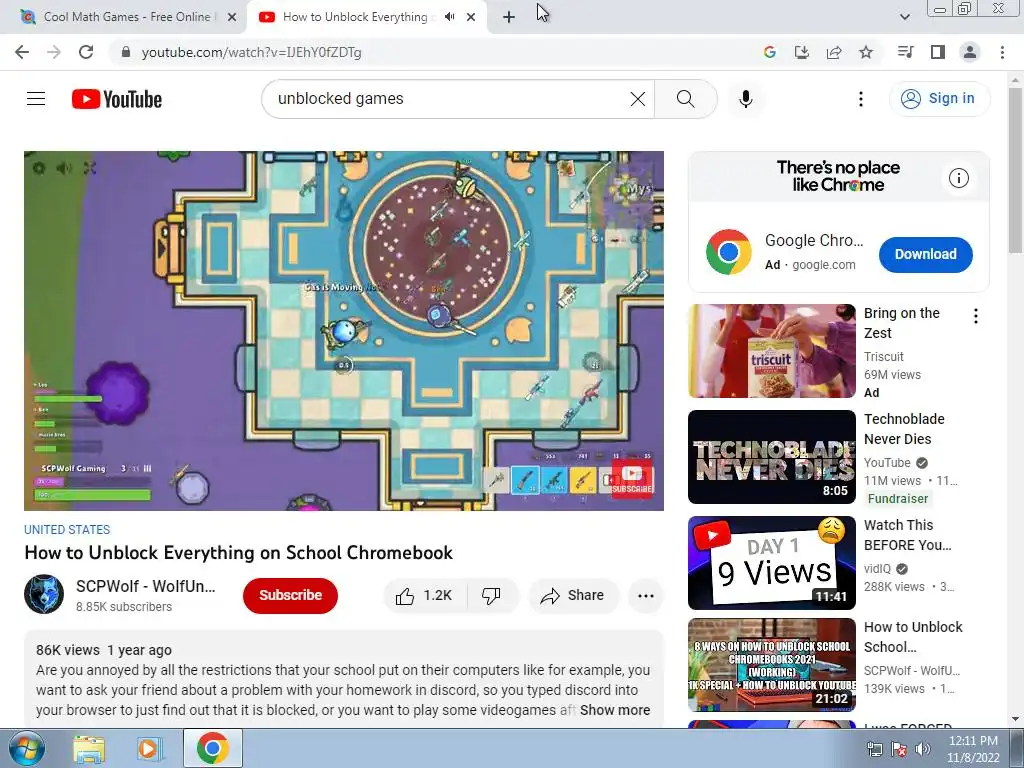Viewport: 1024px width, 768px height.
Task: Open a new tab with plus
Action: pos(509,18)
